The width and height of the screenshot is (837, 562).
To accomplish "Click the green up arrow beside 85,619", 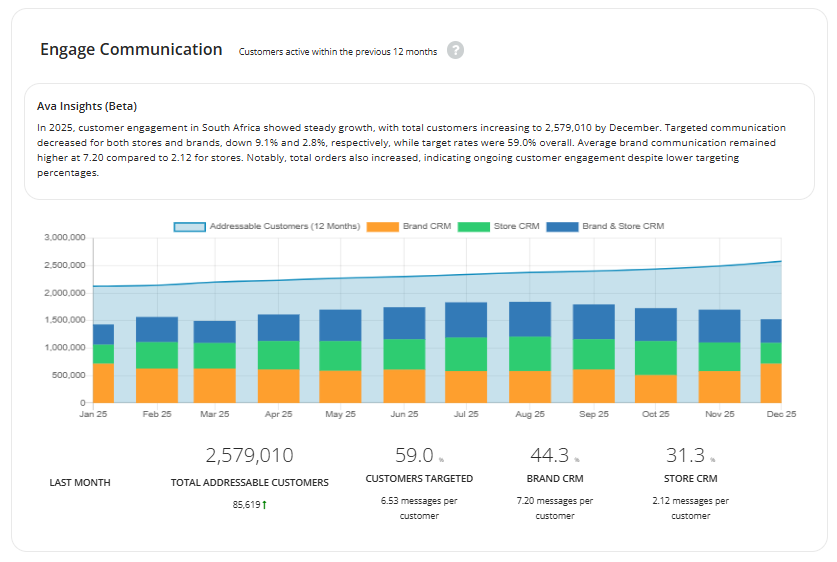I will point(265,505).
